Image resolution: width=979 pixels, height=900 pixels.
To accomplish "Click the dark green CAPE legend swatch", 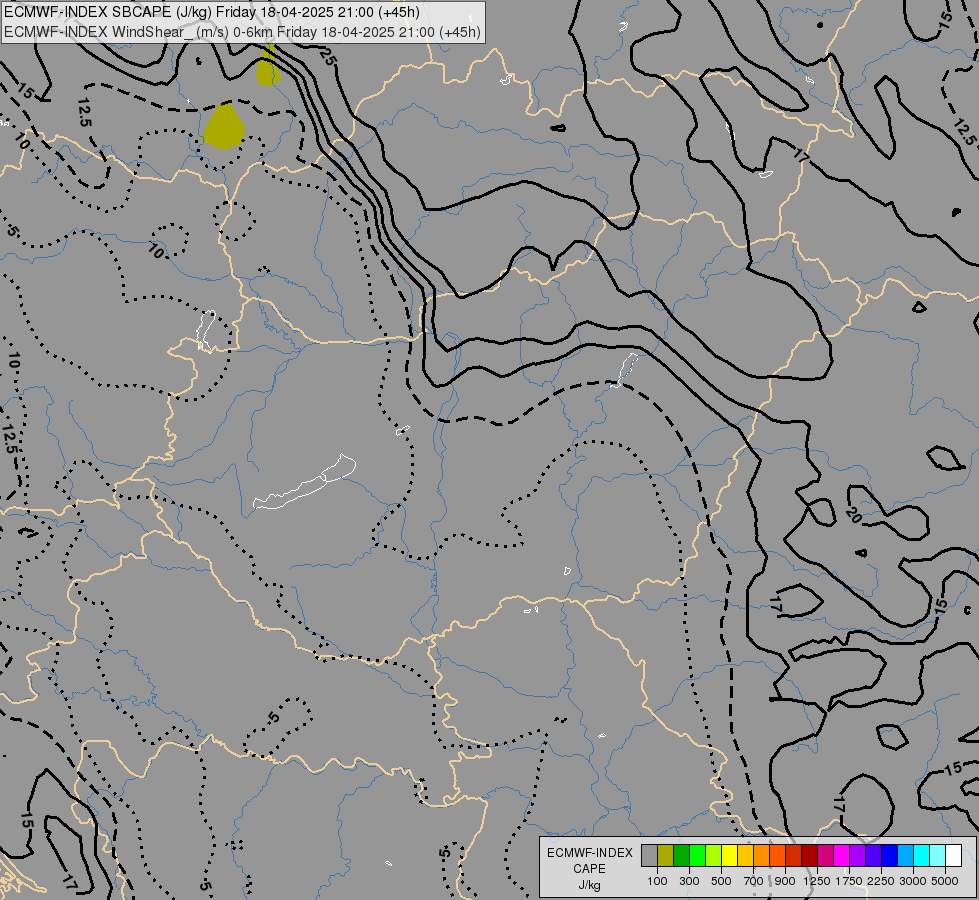I will [681, 856].
